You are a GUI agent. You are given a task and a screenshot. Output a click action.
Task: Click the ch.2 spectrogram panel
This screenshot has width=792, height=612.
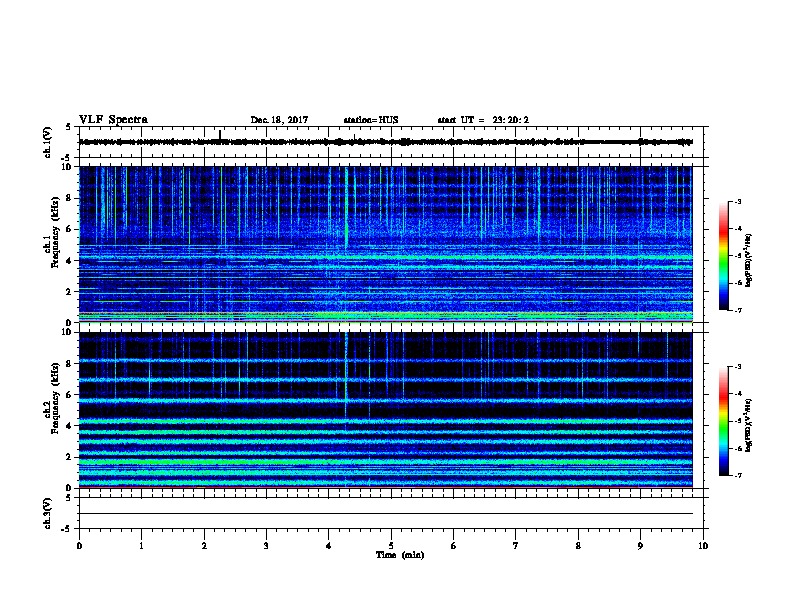(x=386, y=410)
